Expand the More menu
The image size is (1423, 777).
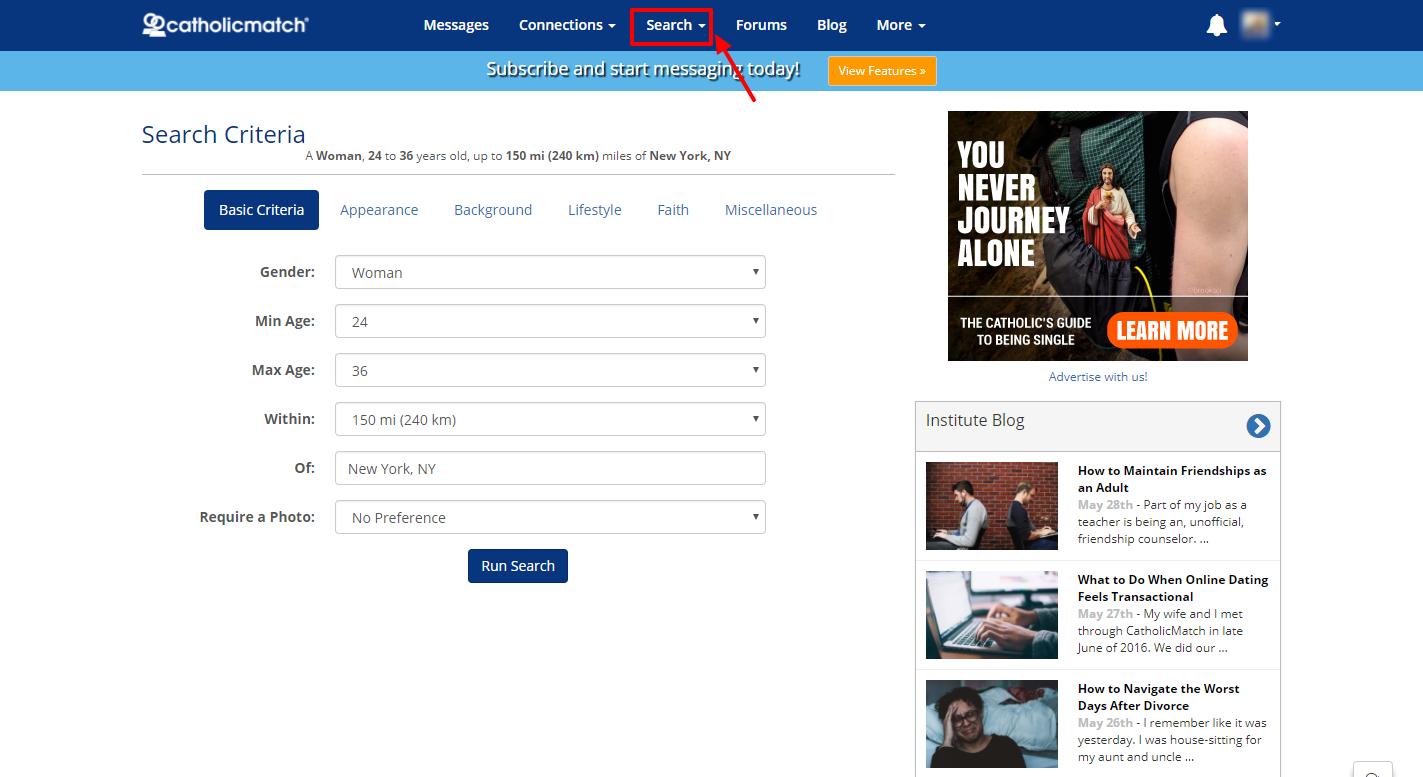tap(901, 25)
